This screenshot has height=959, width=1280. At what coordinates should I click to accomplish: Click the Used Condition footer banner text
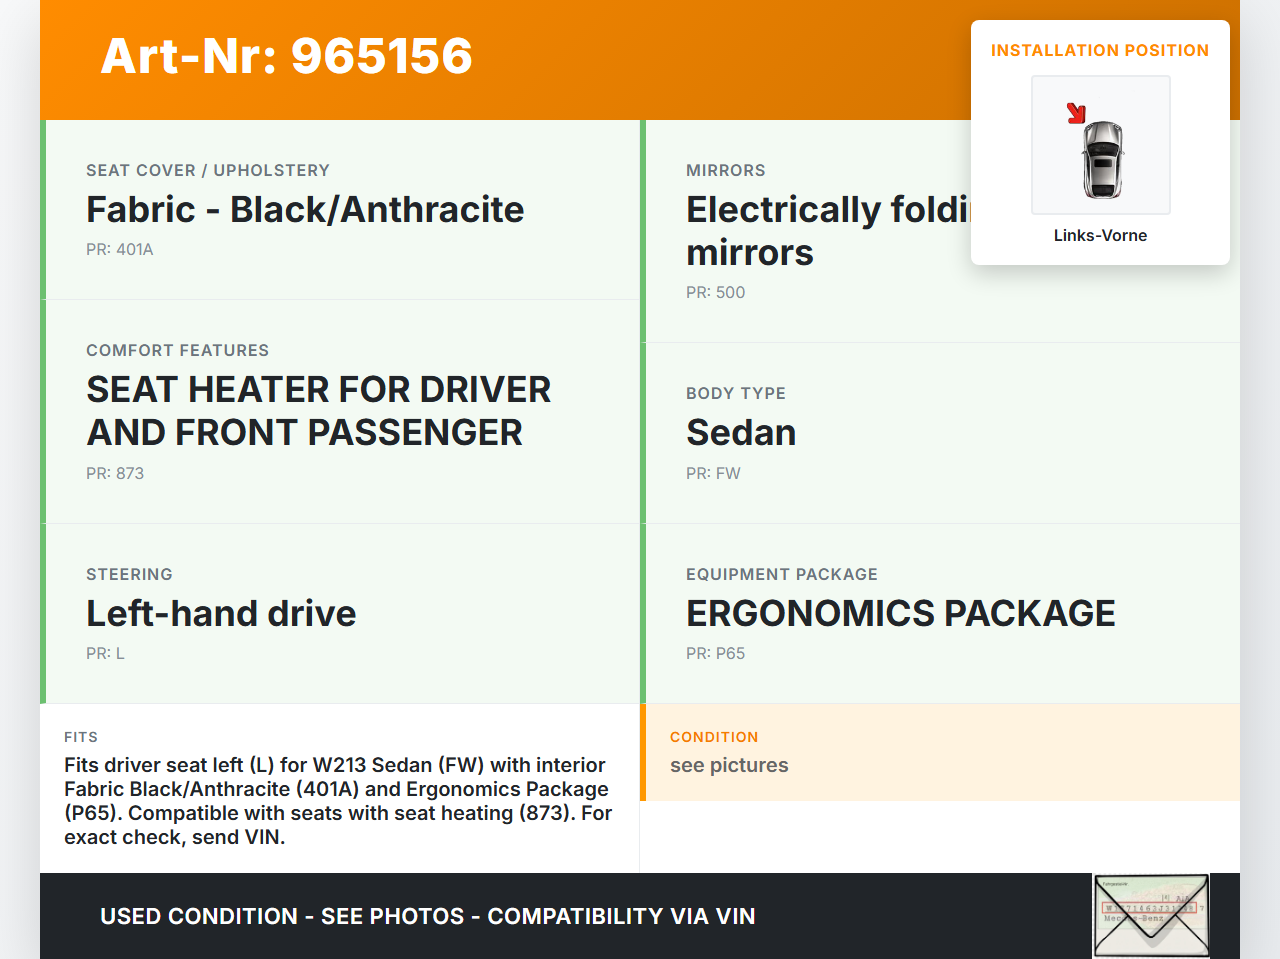(x=427, y=916)
